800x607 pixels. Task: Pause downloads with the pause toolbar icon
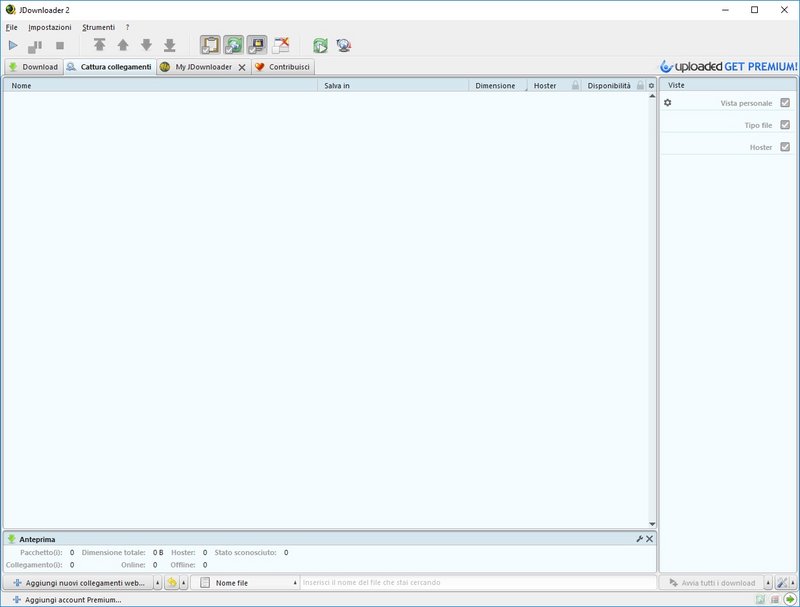(35, 46)
